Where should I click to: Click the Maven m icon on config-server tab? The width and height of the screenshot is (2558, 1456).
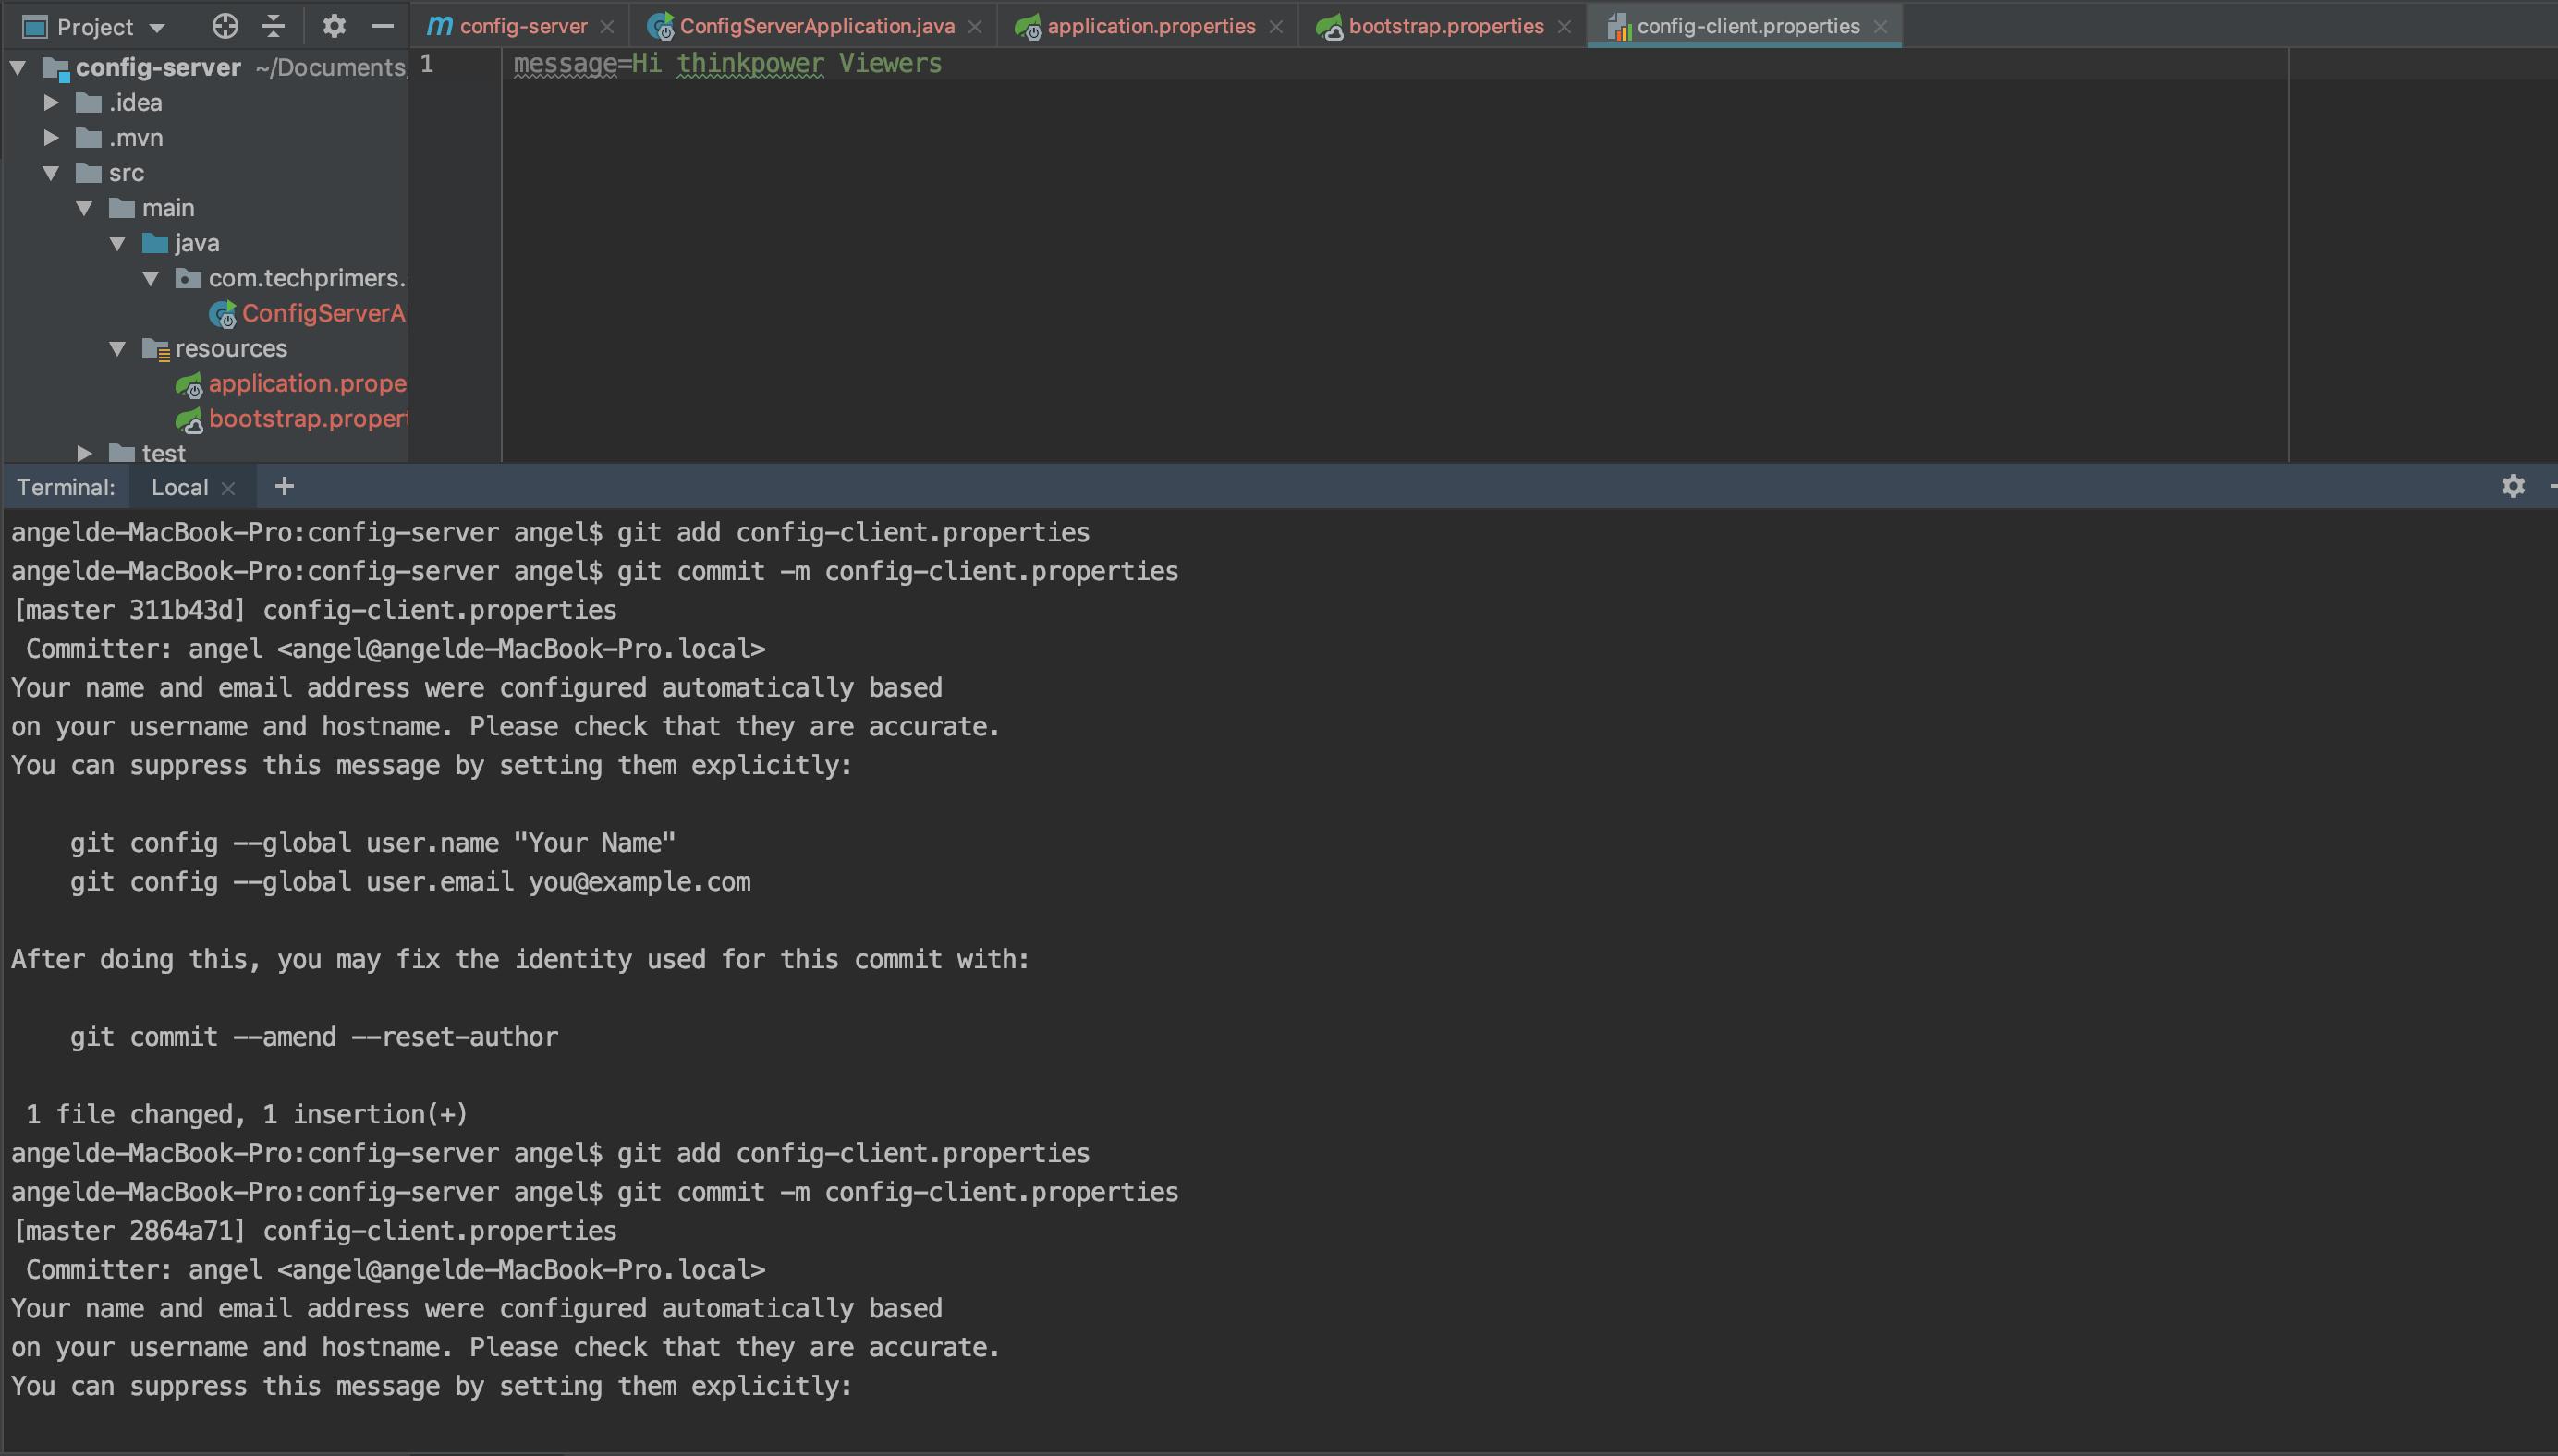point(440,26)
